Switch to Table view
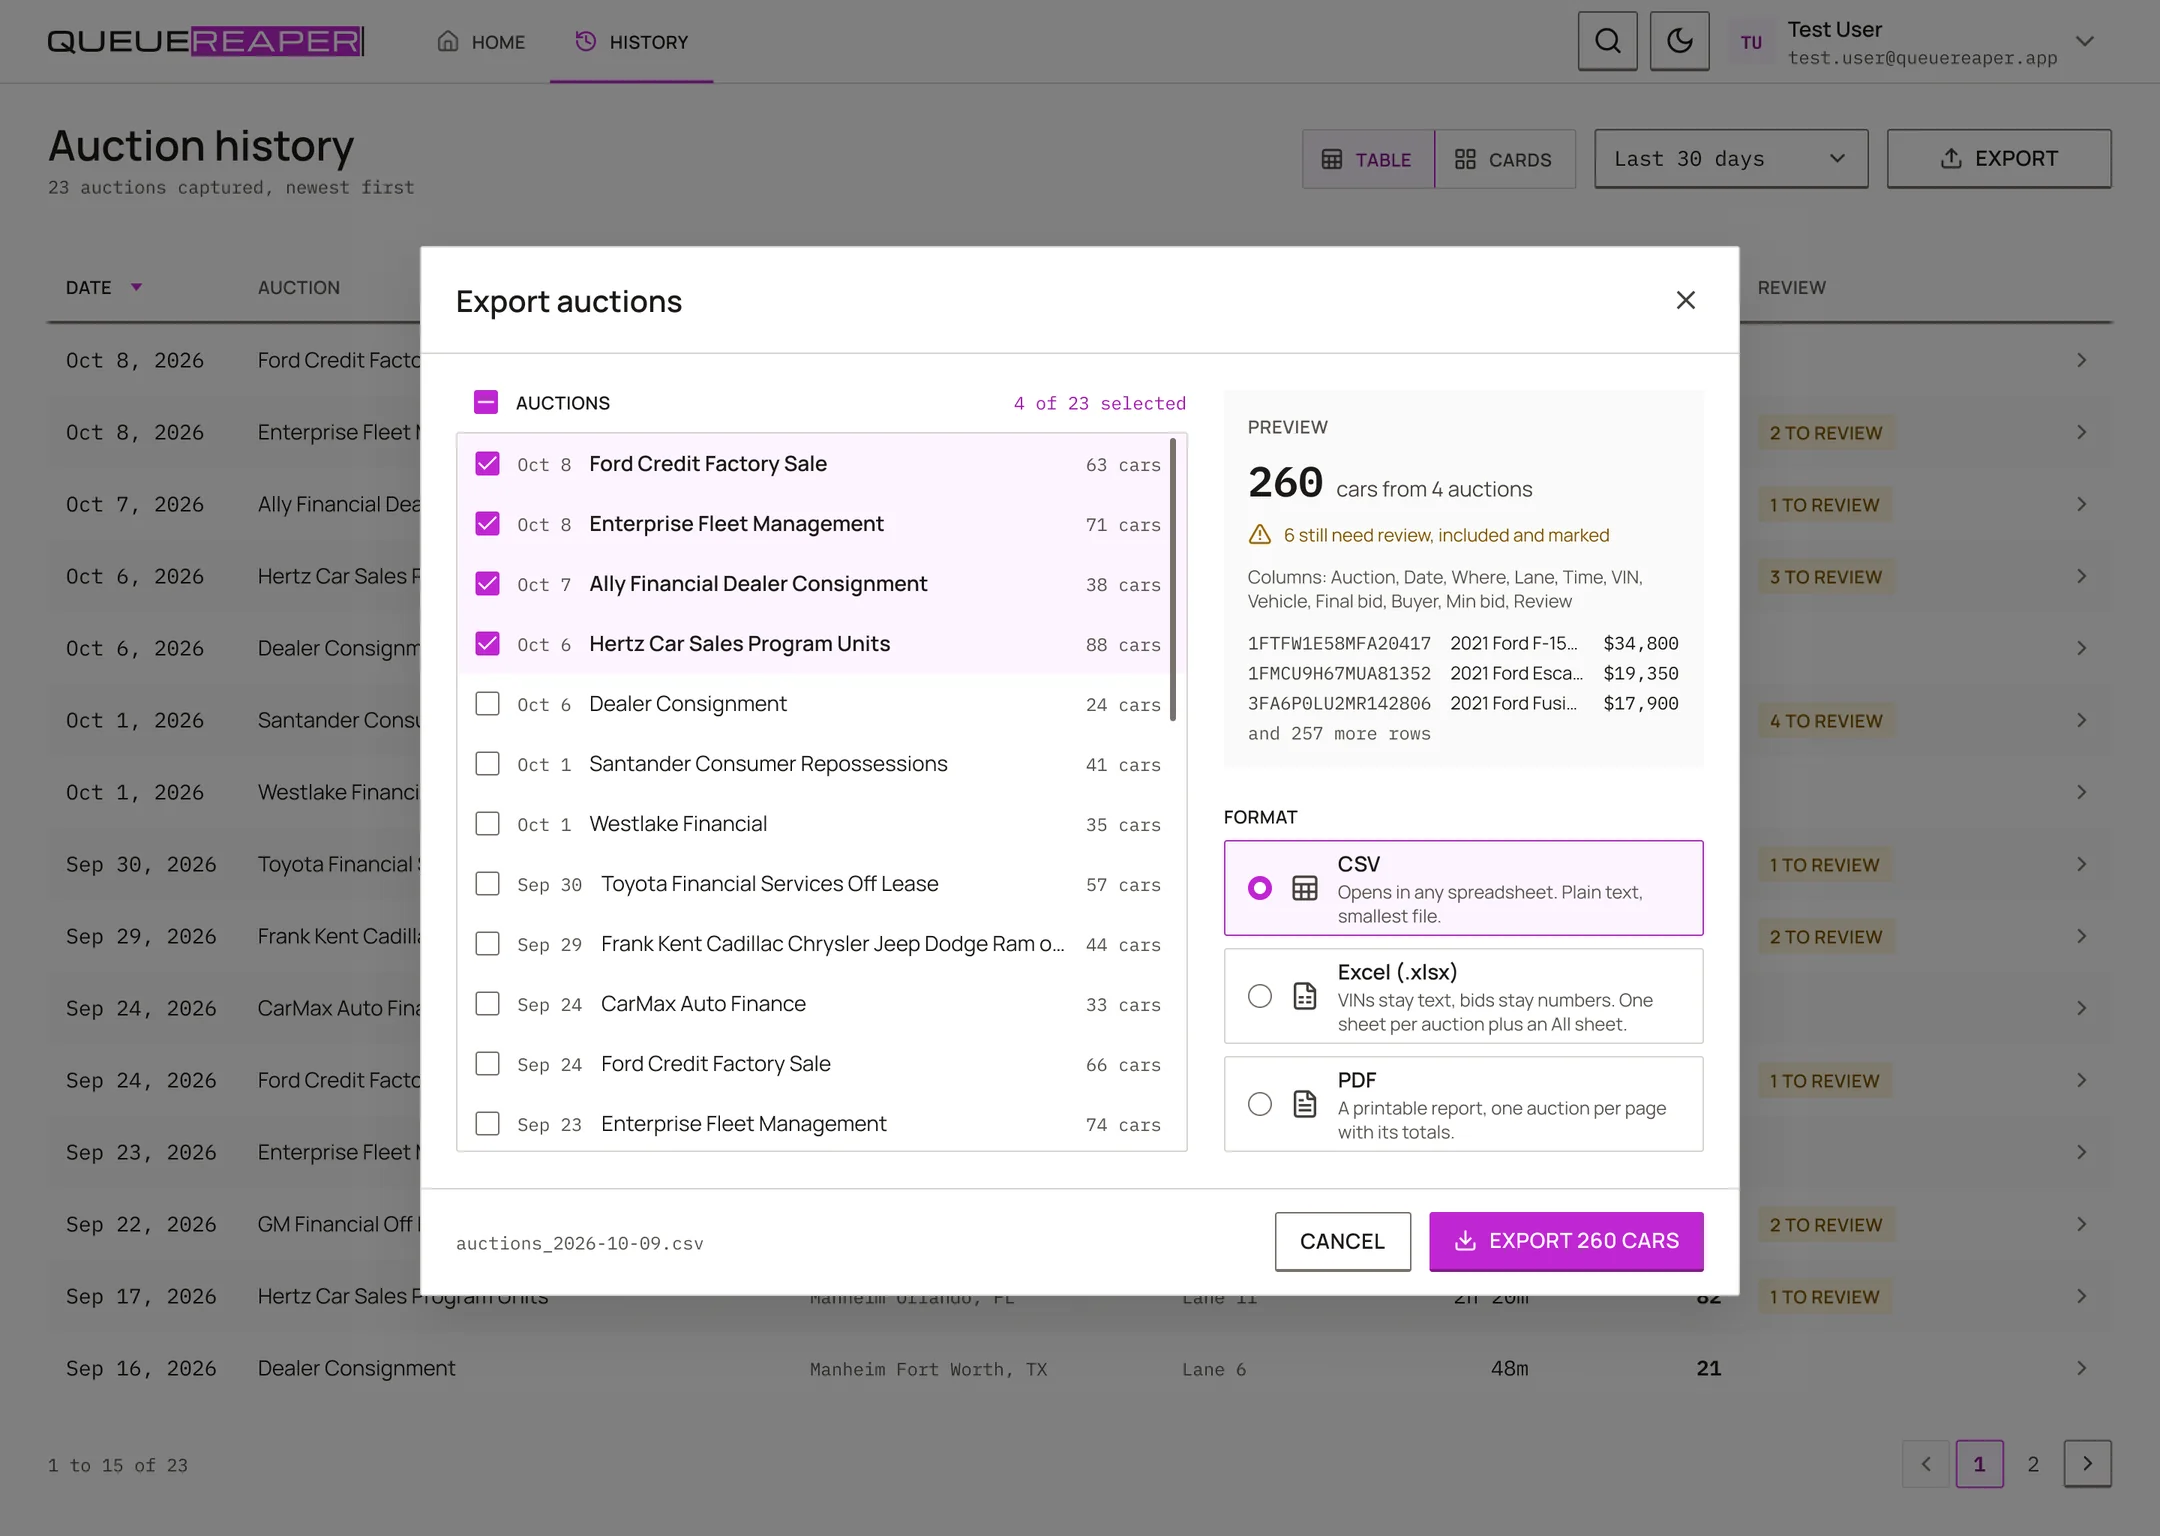 [1367, 159]
